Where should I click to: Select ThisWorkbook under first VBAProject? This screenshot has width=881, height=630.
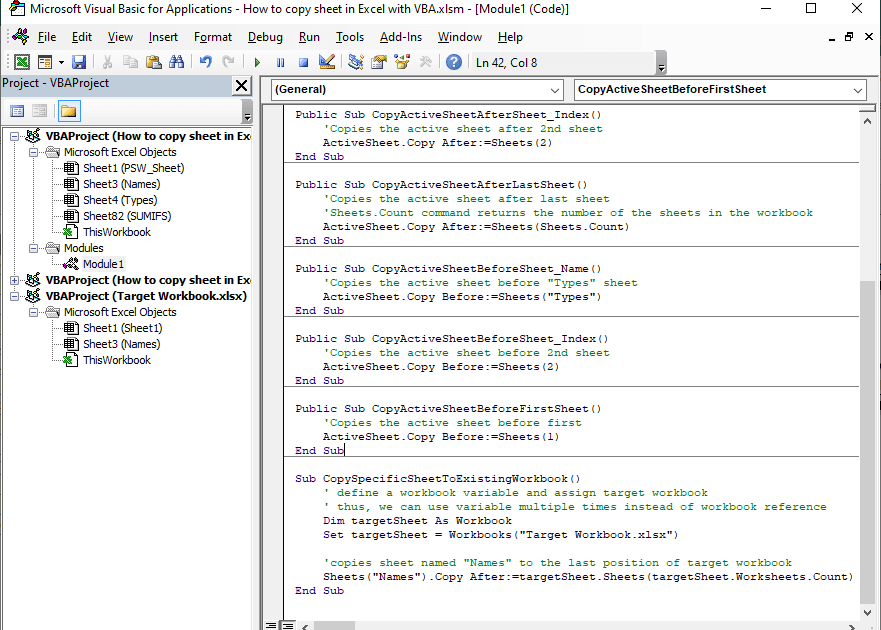[117, 232]
